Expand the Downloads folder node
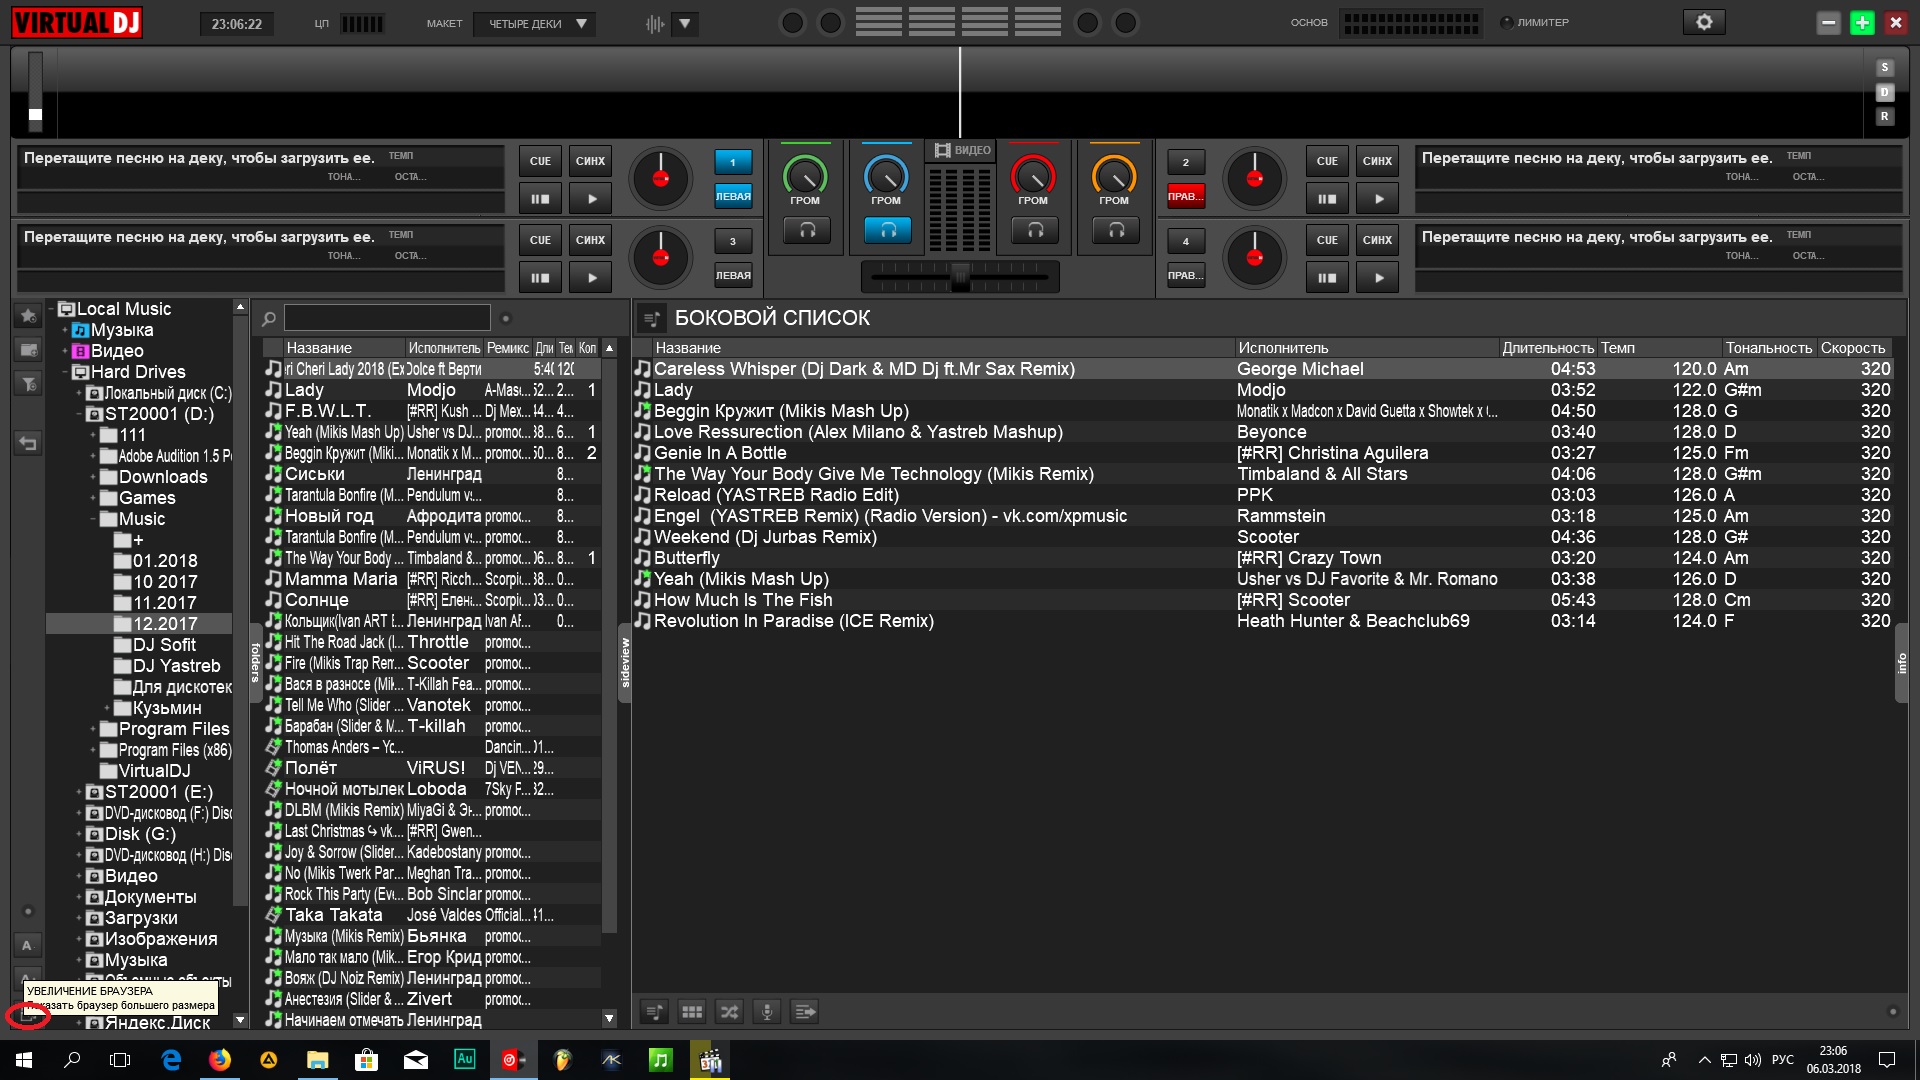 [93, 477]
